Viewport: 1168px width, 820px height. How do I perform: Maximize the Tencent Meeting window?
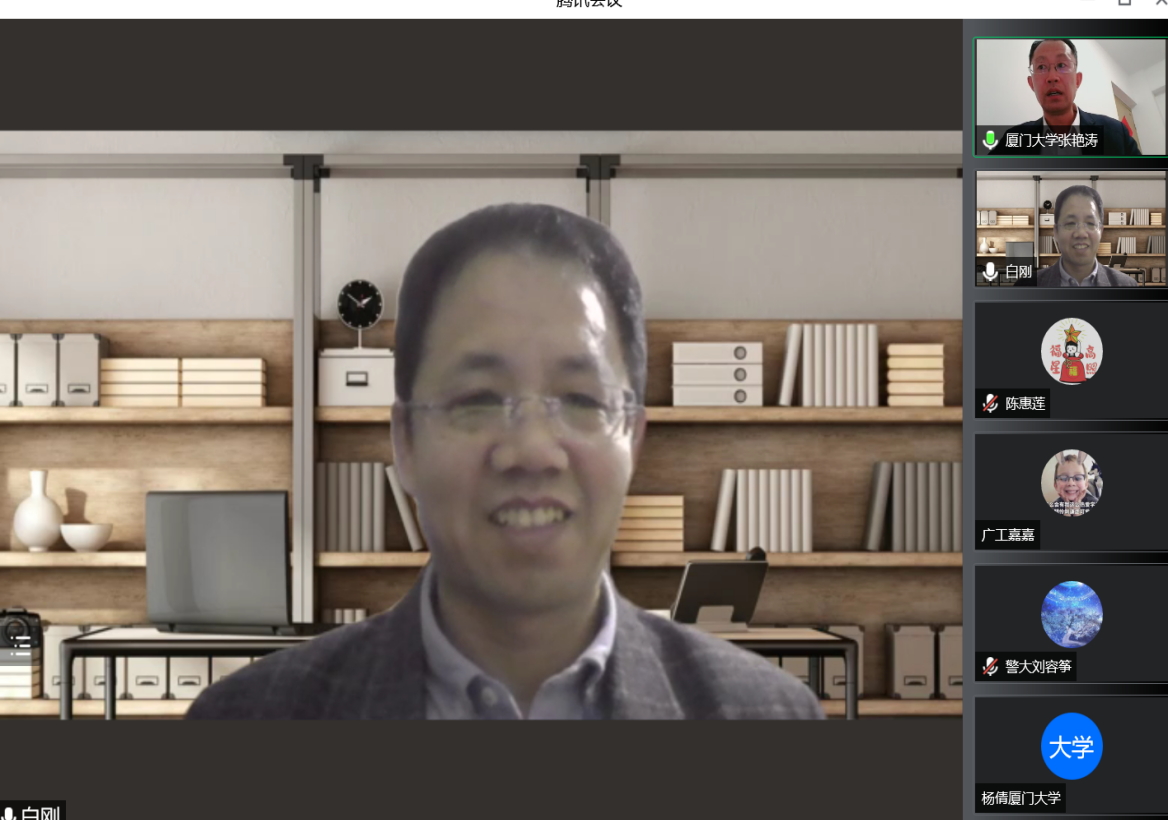coord(1125,3)
